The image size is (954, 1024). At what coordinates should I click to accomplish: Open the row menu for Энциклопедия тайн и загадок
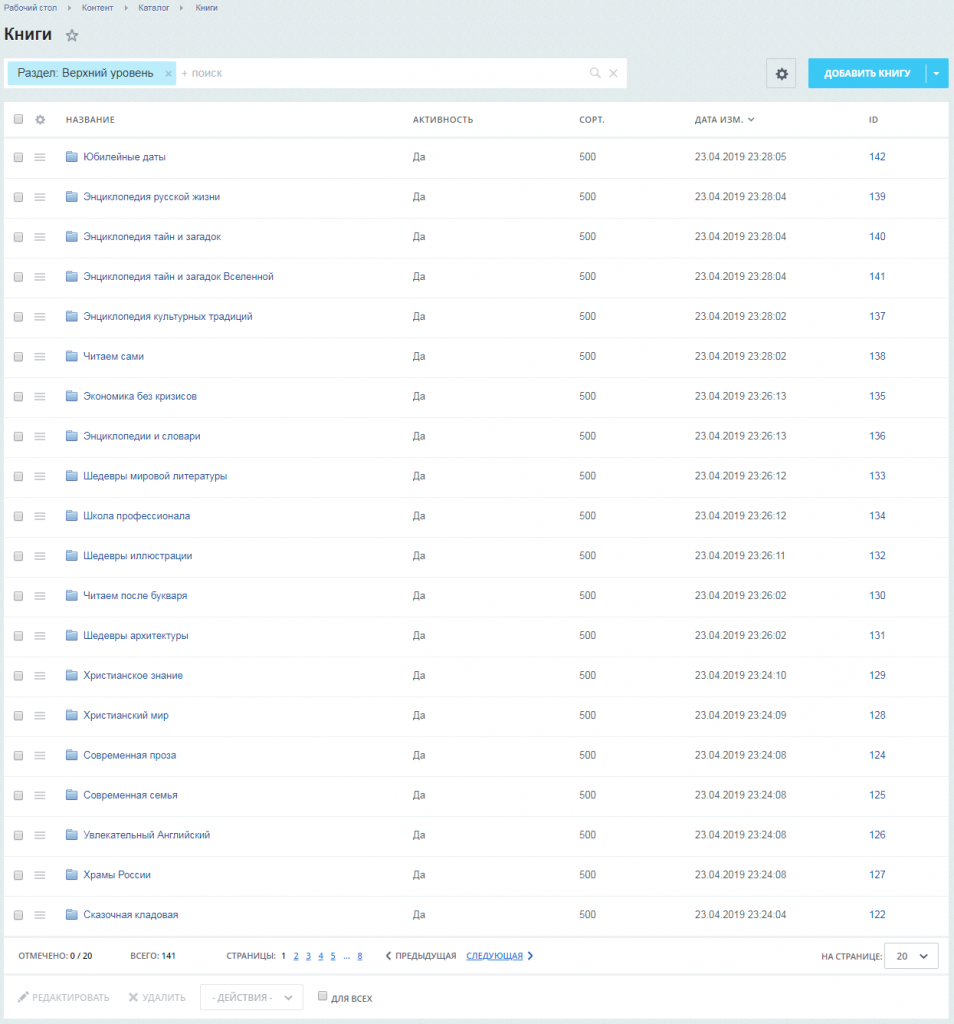click(x=40, y=237)
